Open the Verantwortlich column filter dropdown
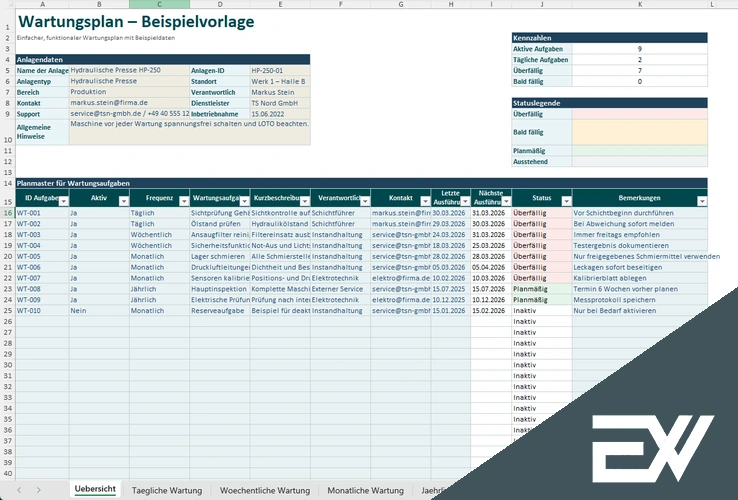Viewport: 738px width, 500px height. click(x=365, y=202)
